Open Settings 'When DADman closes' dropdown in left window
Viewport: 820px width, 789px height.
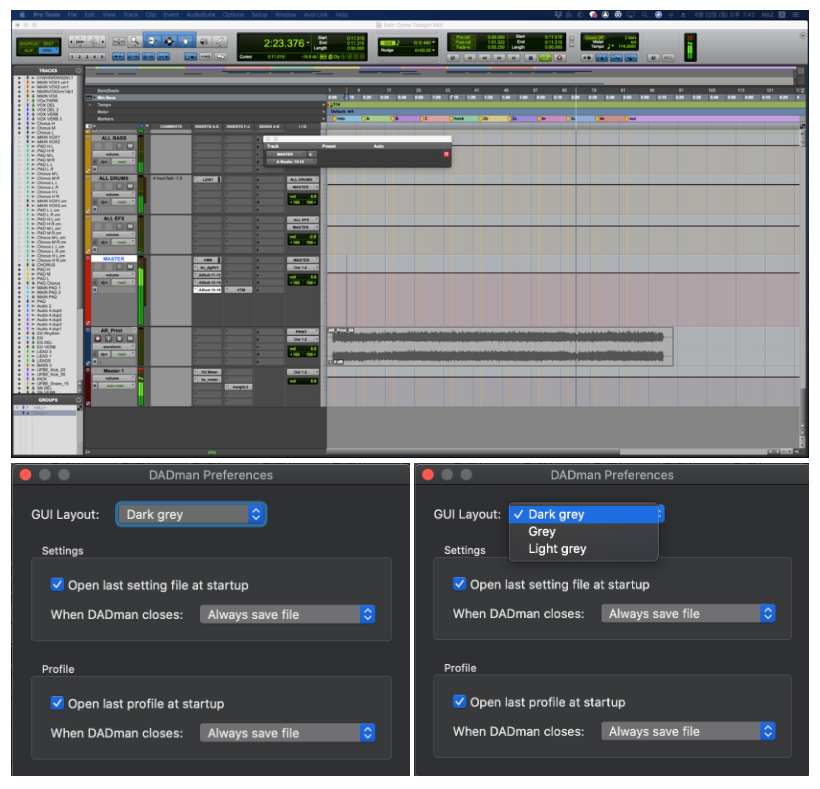click(x=288, y=614)
